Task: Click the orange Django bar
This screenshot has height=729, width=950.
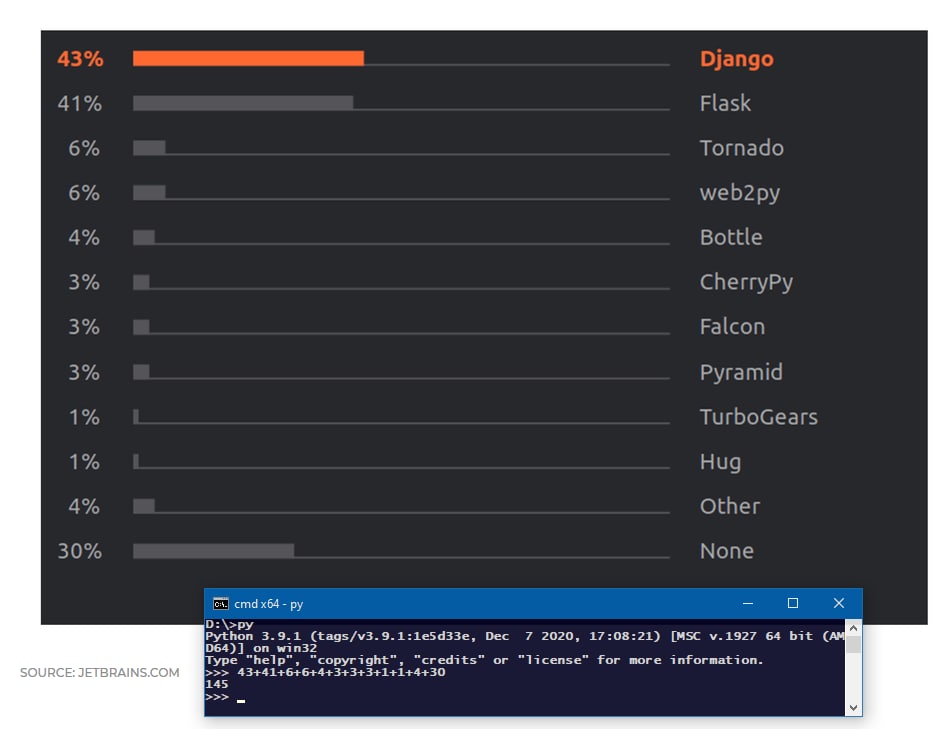Action: pyautogui.click(x=248, y=58)
